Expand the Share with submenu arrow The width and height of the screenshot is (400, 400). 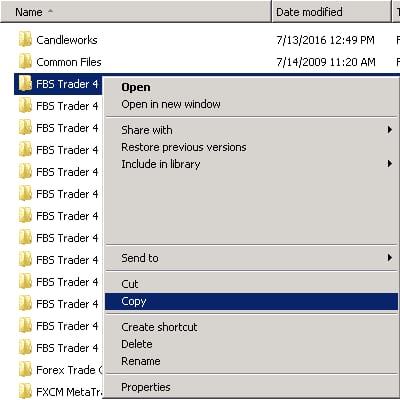[389, 130]
